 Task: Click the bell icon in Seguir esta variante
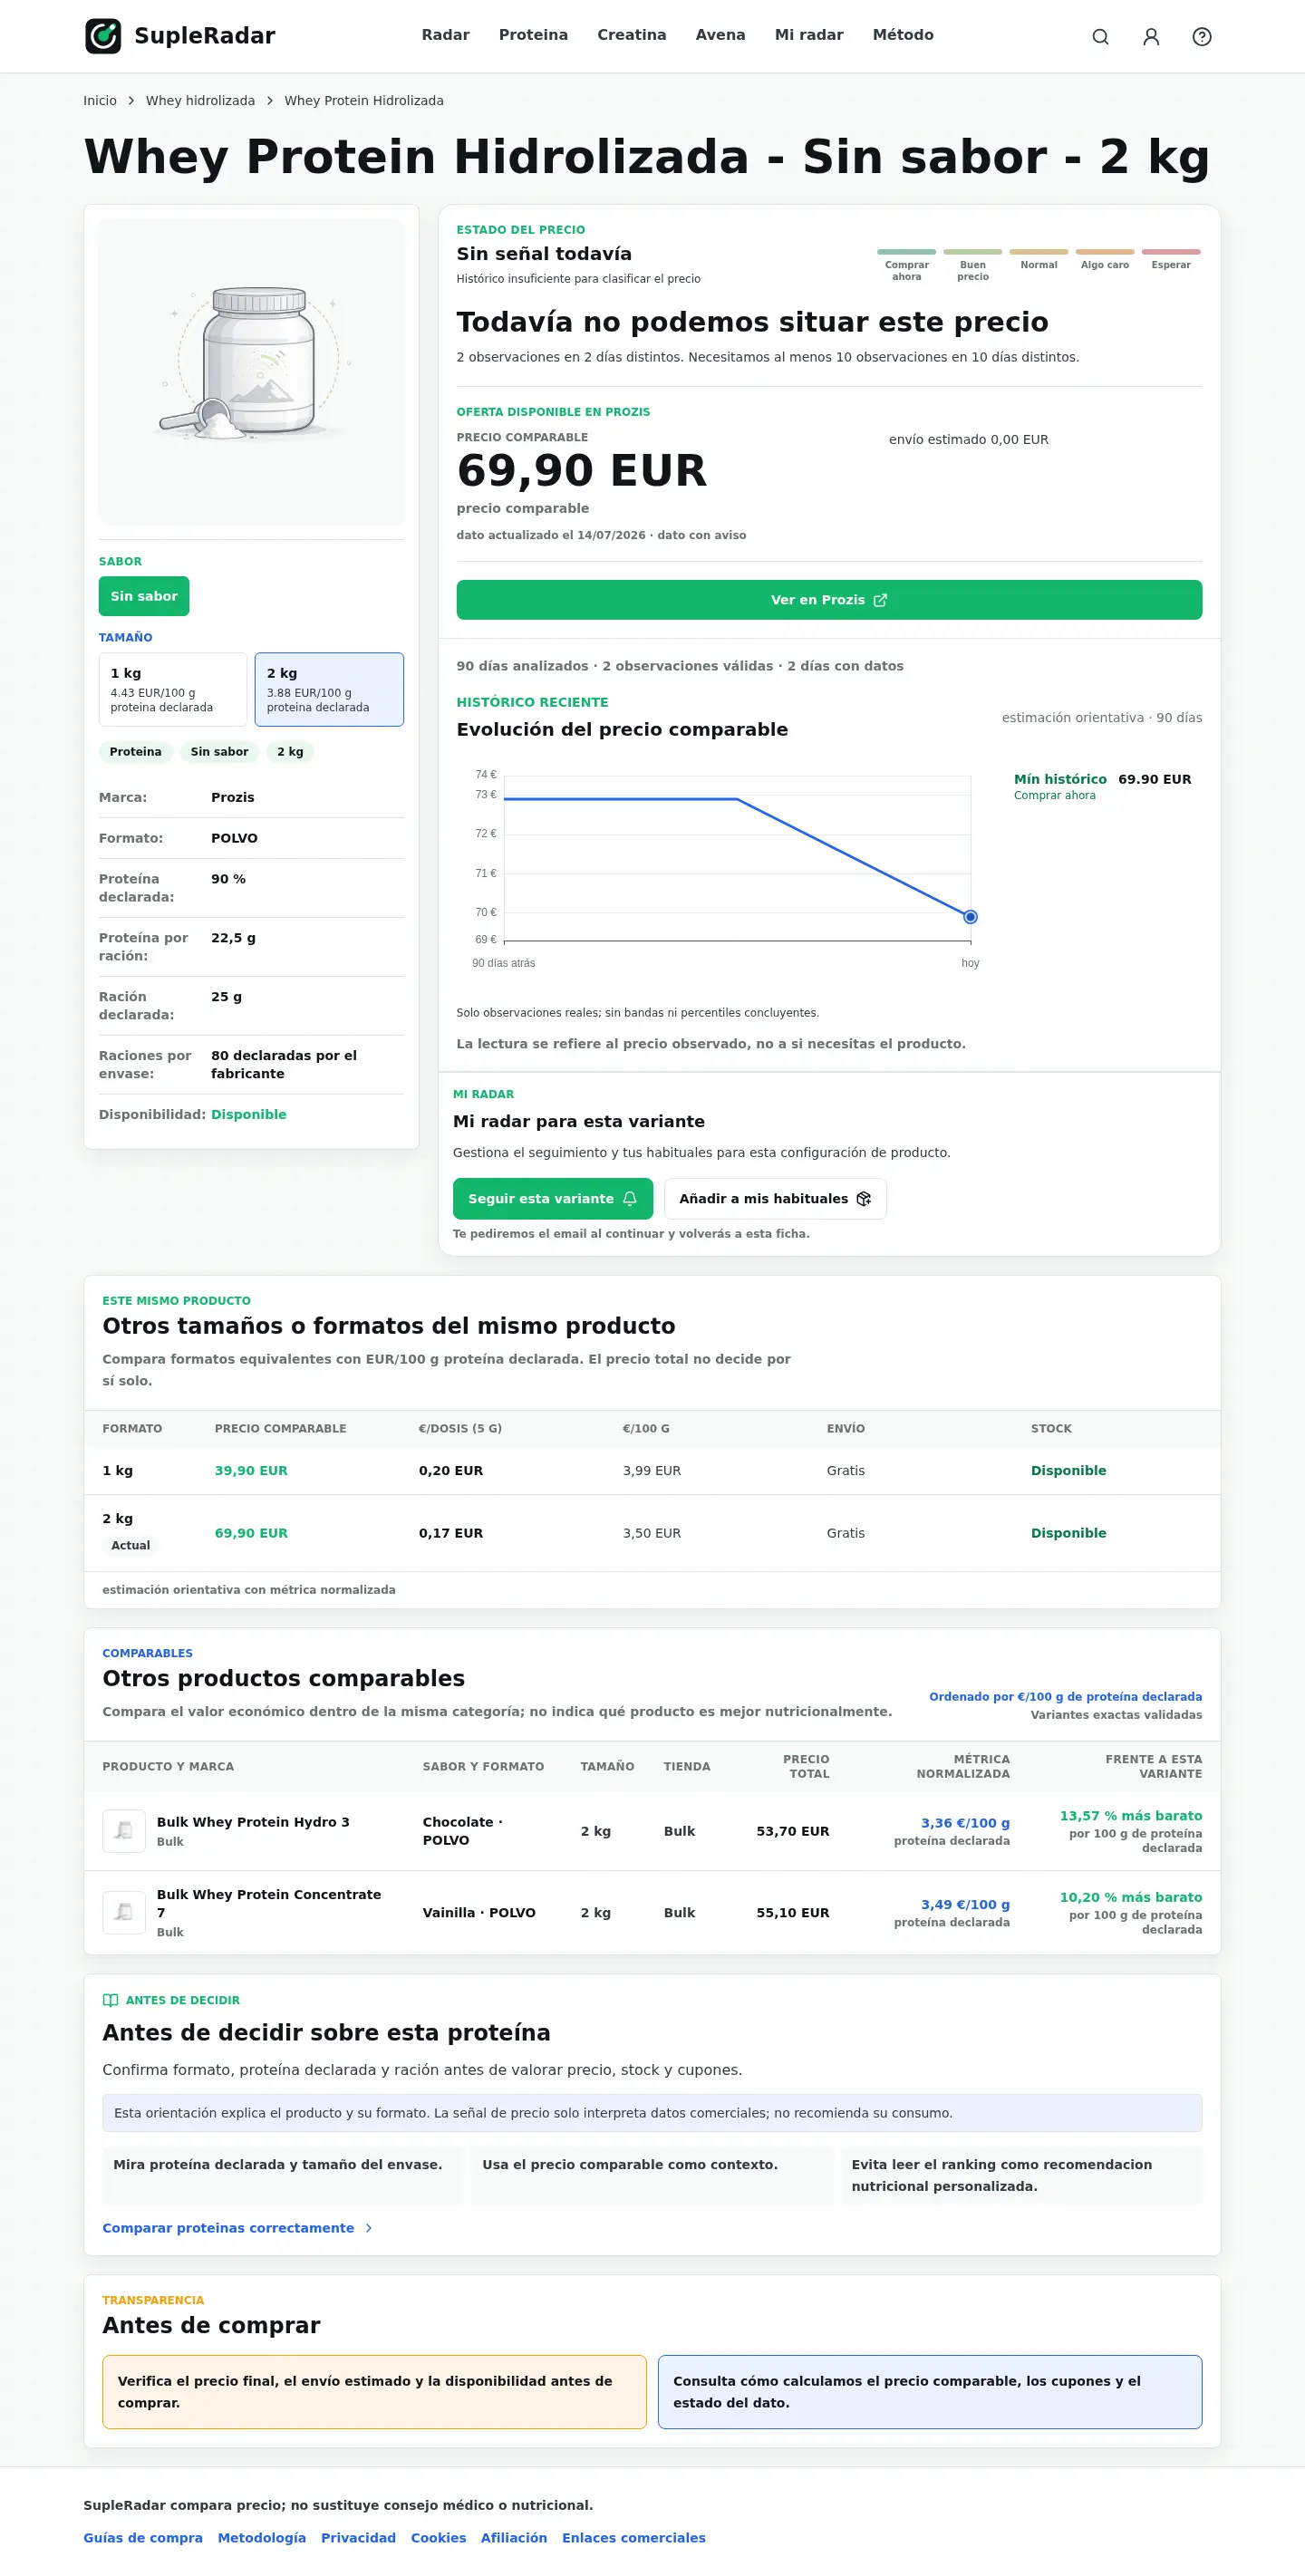[x=630, y=1198]
